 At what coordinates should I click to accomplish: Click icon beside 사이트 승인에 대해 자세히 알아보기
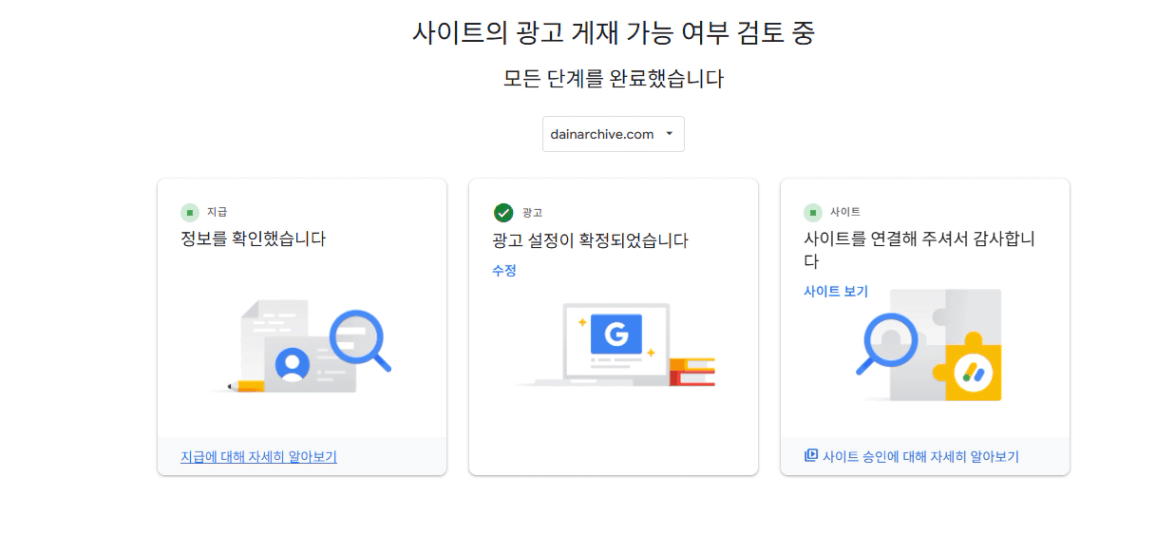[811, 456]
